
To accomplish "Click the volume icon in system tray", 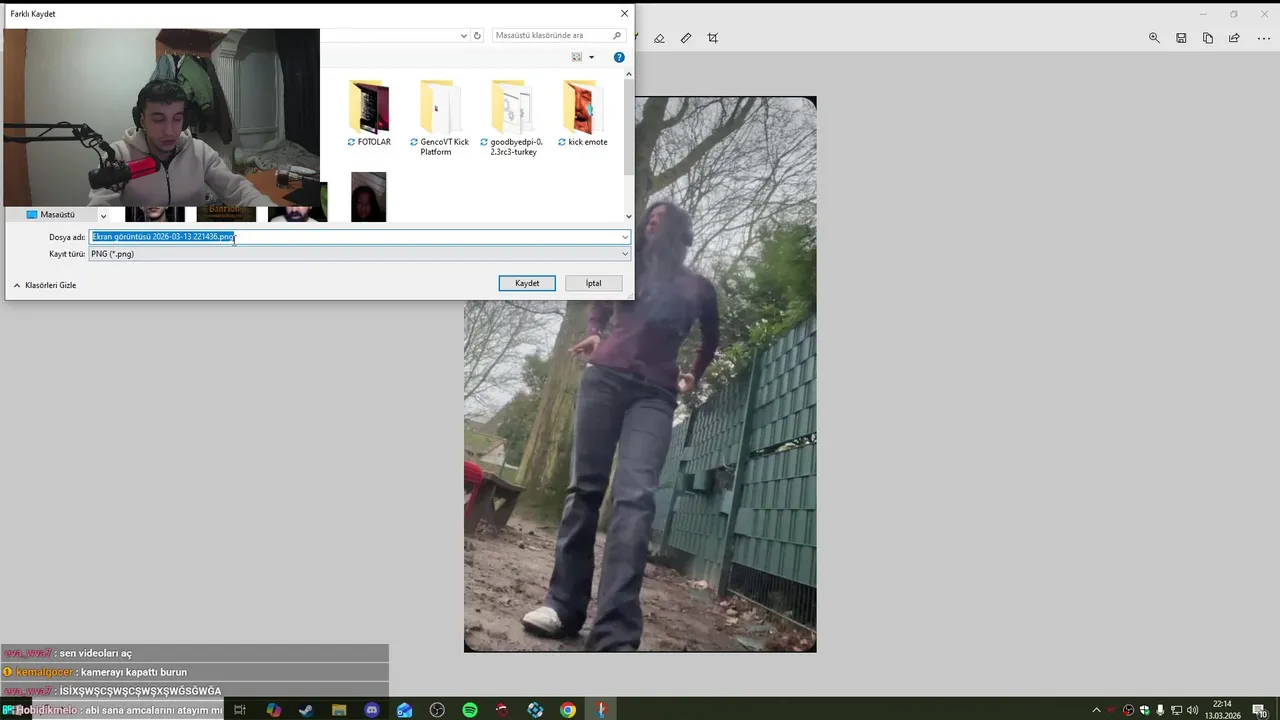I will click(x=1192, y=710).
